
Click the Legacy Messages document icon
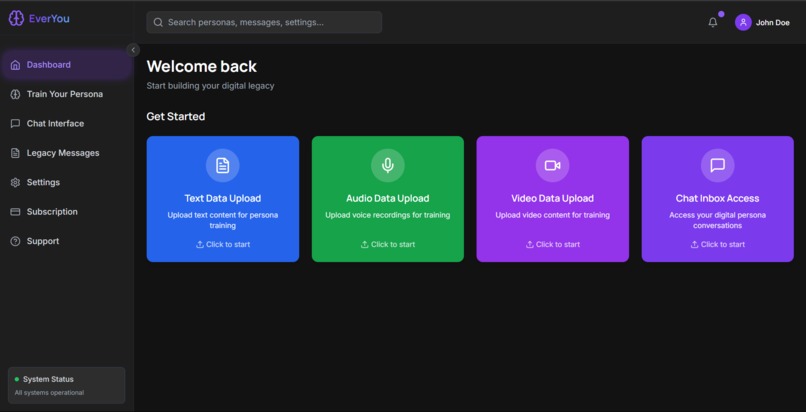pos(15,153)
